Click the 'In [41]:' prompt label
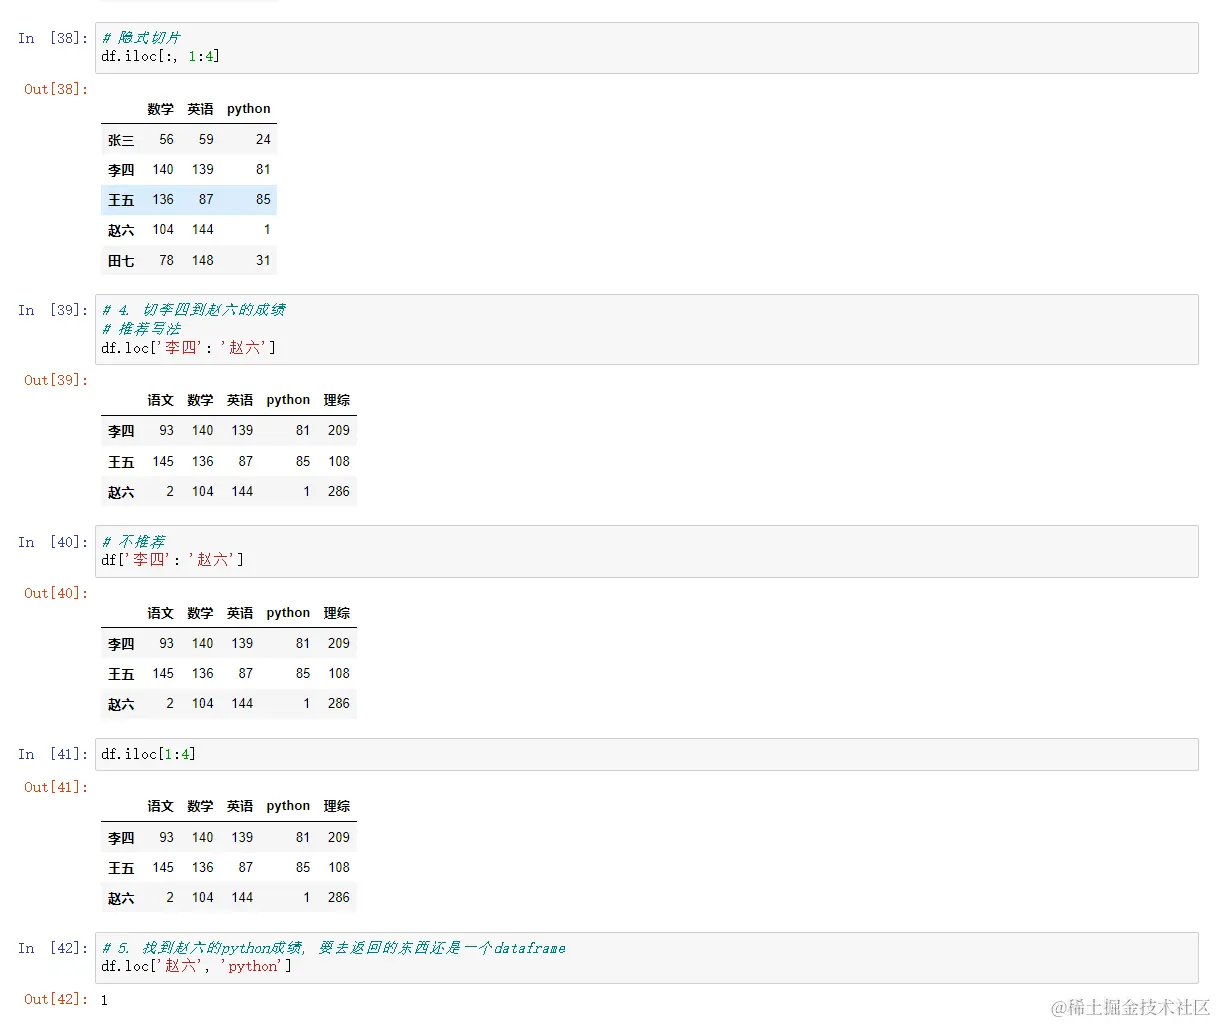 pyautogui.click(x=53, y=754)
